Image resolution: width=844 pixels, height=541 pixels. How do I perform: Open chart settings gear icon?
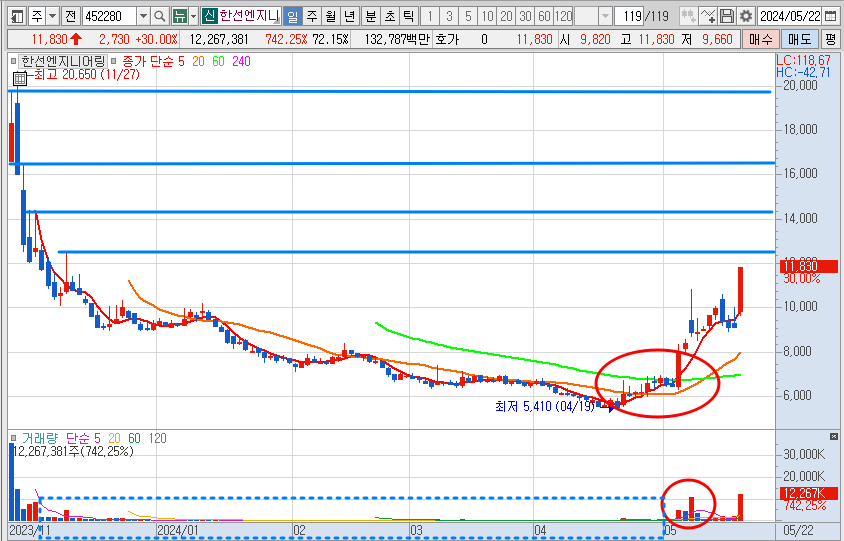click(x=745, y=16)
